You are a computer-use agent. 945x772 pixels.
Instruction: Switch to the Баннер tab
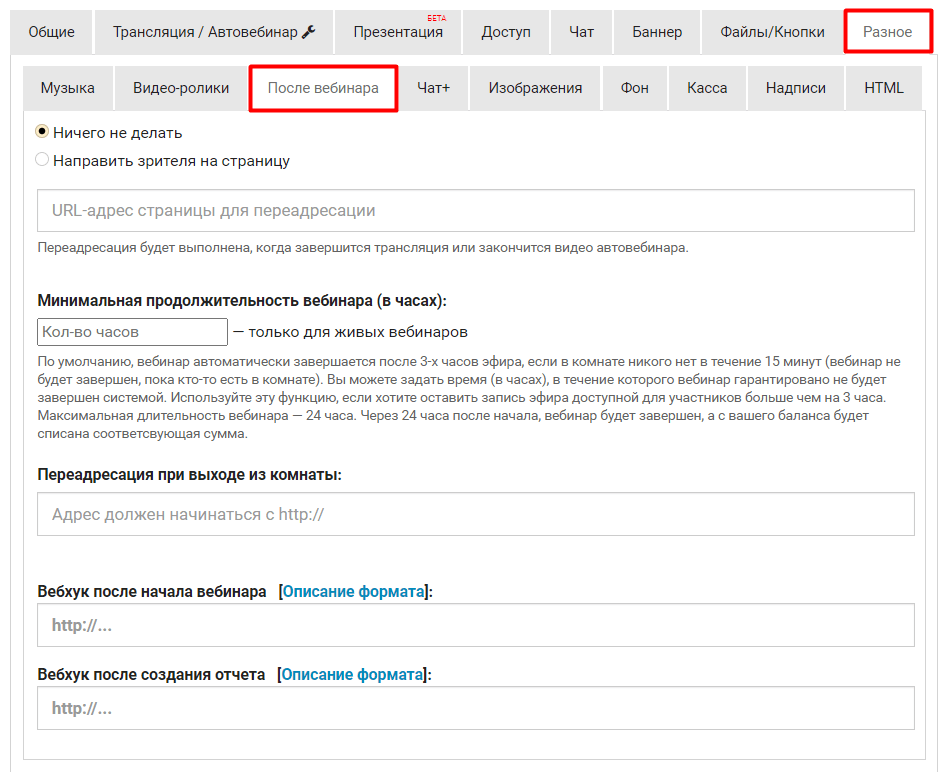point(657,32)
